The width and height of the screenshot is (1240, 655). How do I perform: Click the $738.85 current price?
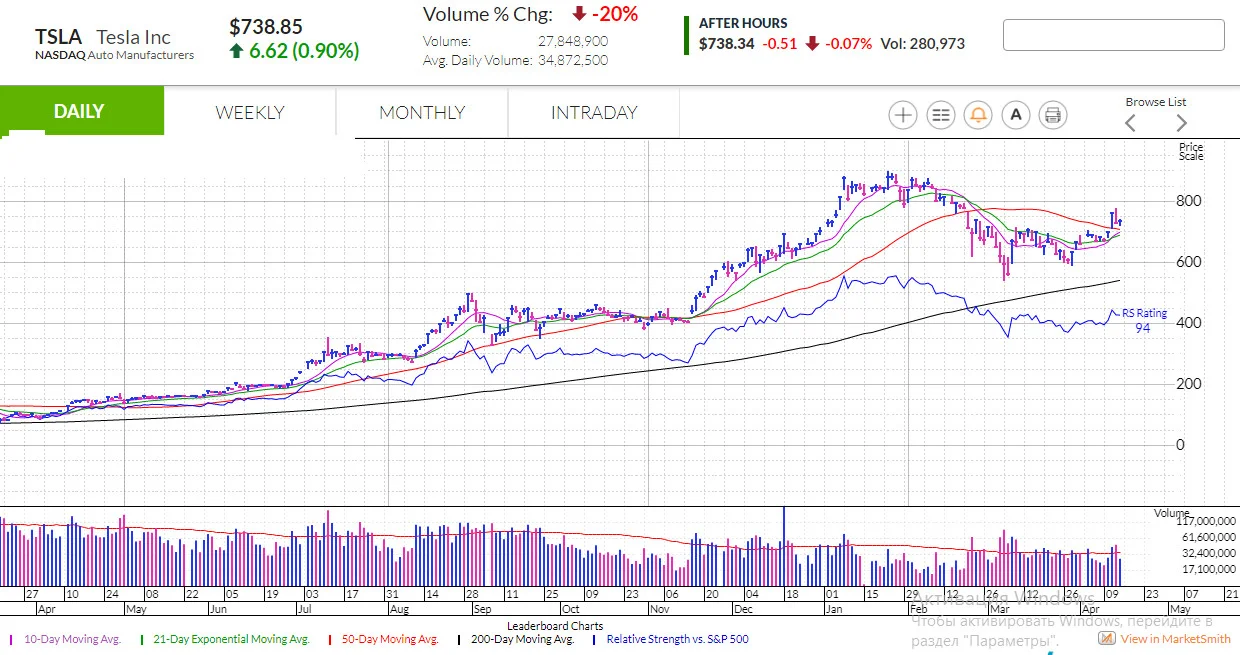pyautogui.click(x=266, y=27)
